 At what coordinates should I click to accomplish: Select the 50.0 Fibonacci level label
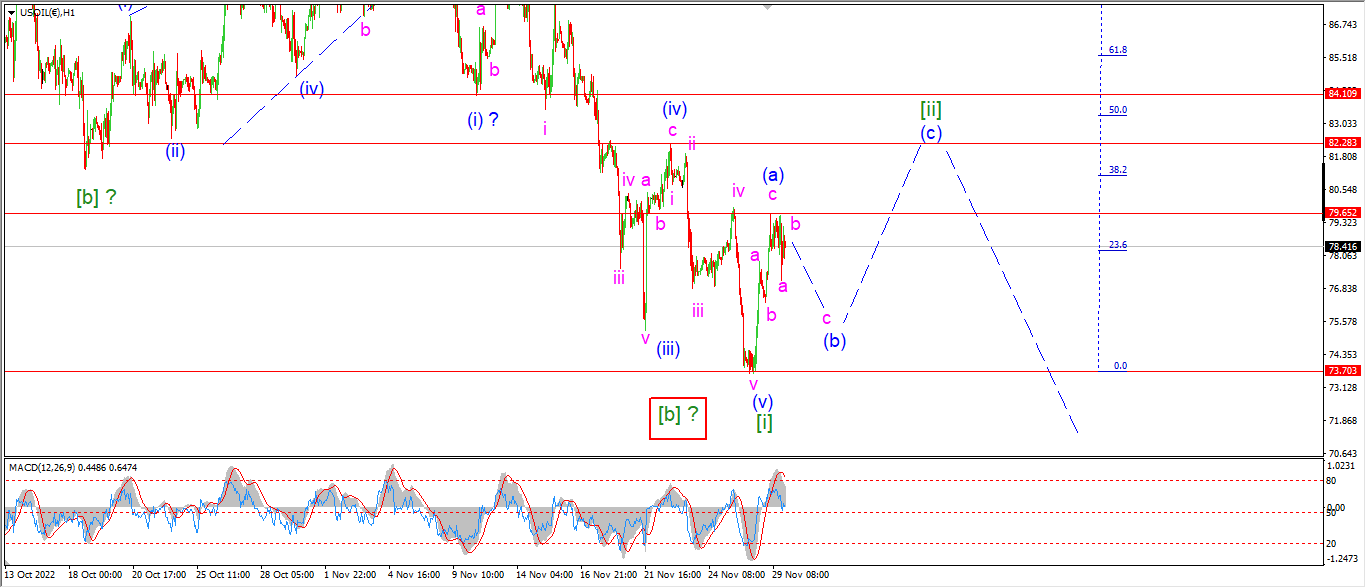[x=1117, y=110]
